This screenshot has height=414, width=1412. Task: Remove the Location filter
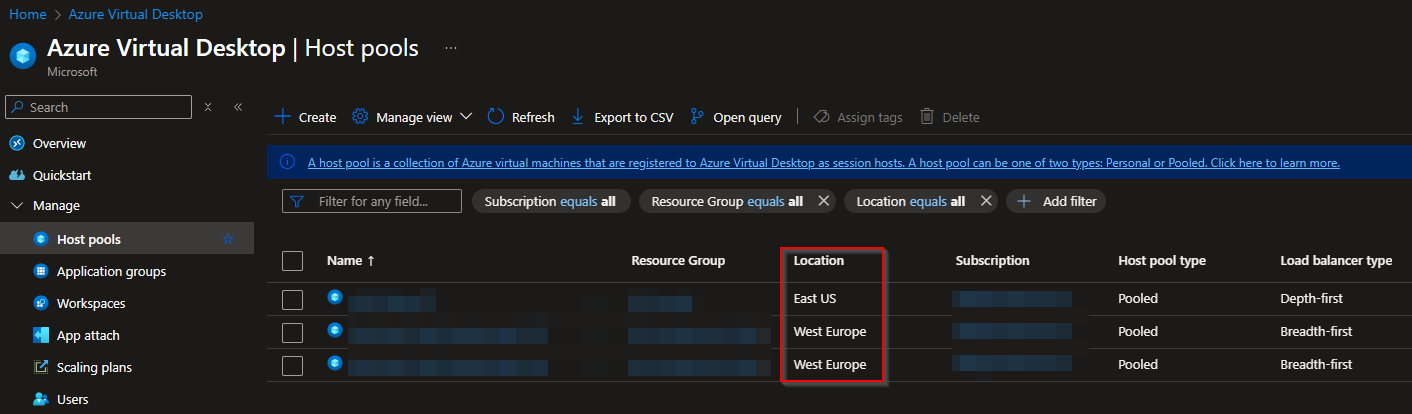986,201
